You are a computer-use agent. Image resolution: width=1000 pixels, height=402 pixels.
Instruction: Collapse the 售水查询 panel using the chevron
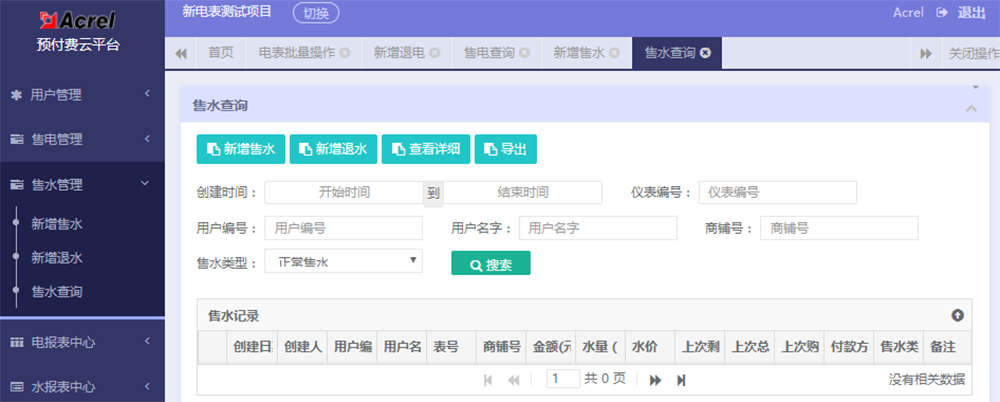pos(970,108)
